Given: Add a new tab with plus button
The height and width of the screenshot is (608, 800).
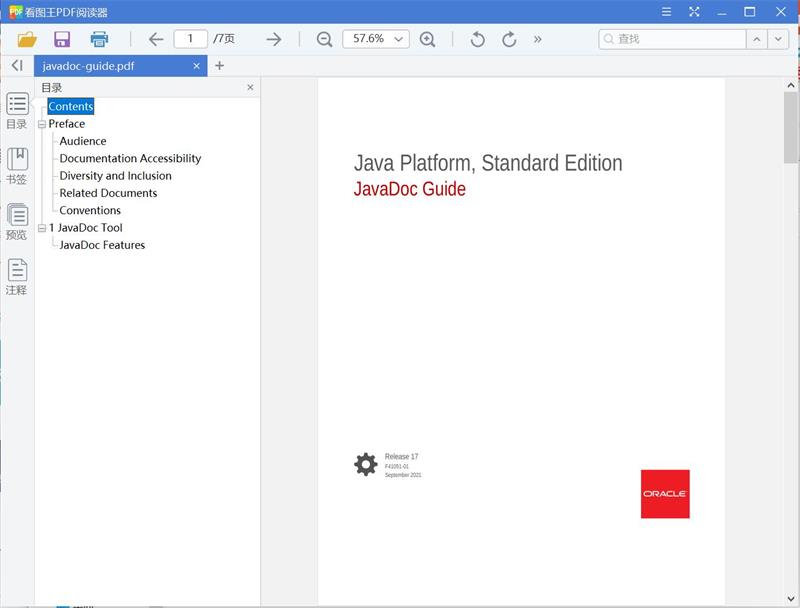Looking at the screenshot, I should [x=219, y=65].
